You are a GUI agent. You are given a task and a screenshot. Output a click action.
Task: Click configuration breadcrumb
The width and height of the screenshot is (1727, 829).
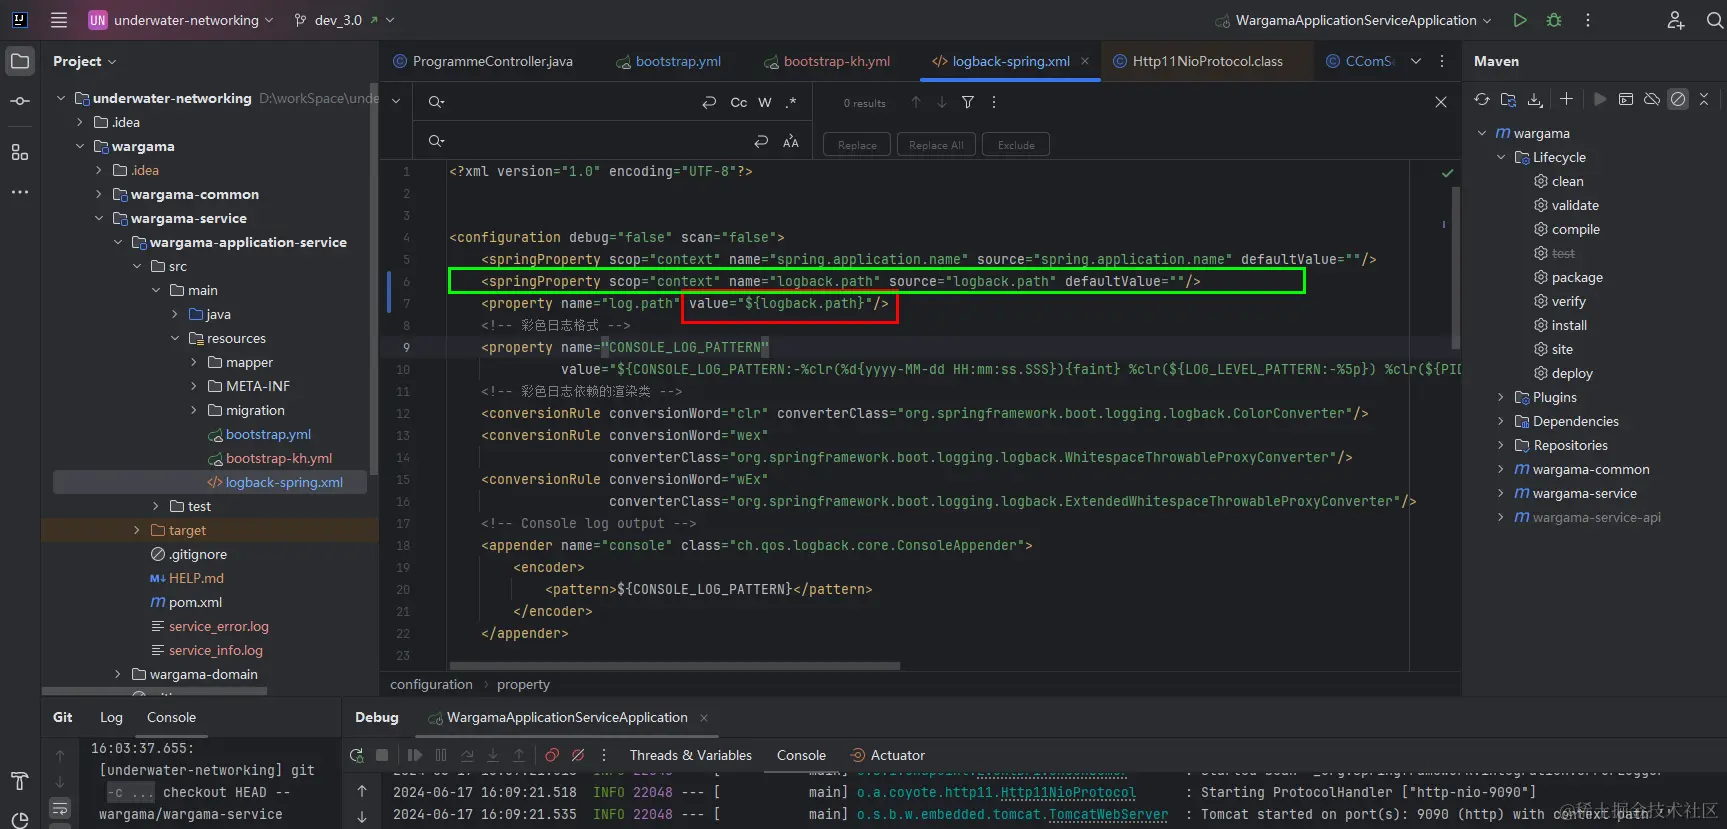431,684
